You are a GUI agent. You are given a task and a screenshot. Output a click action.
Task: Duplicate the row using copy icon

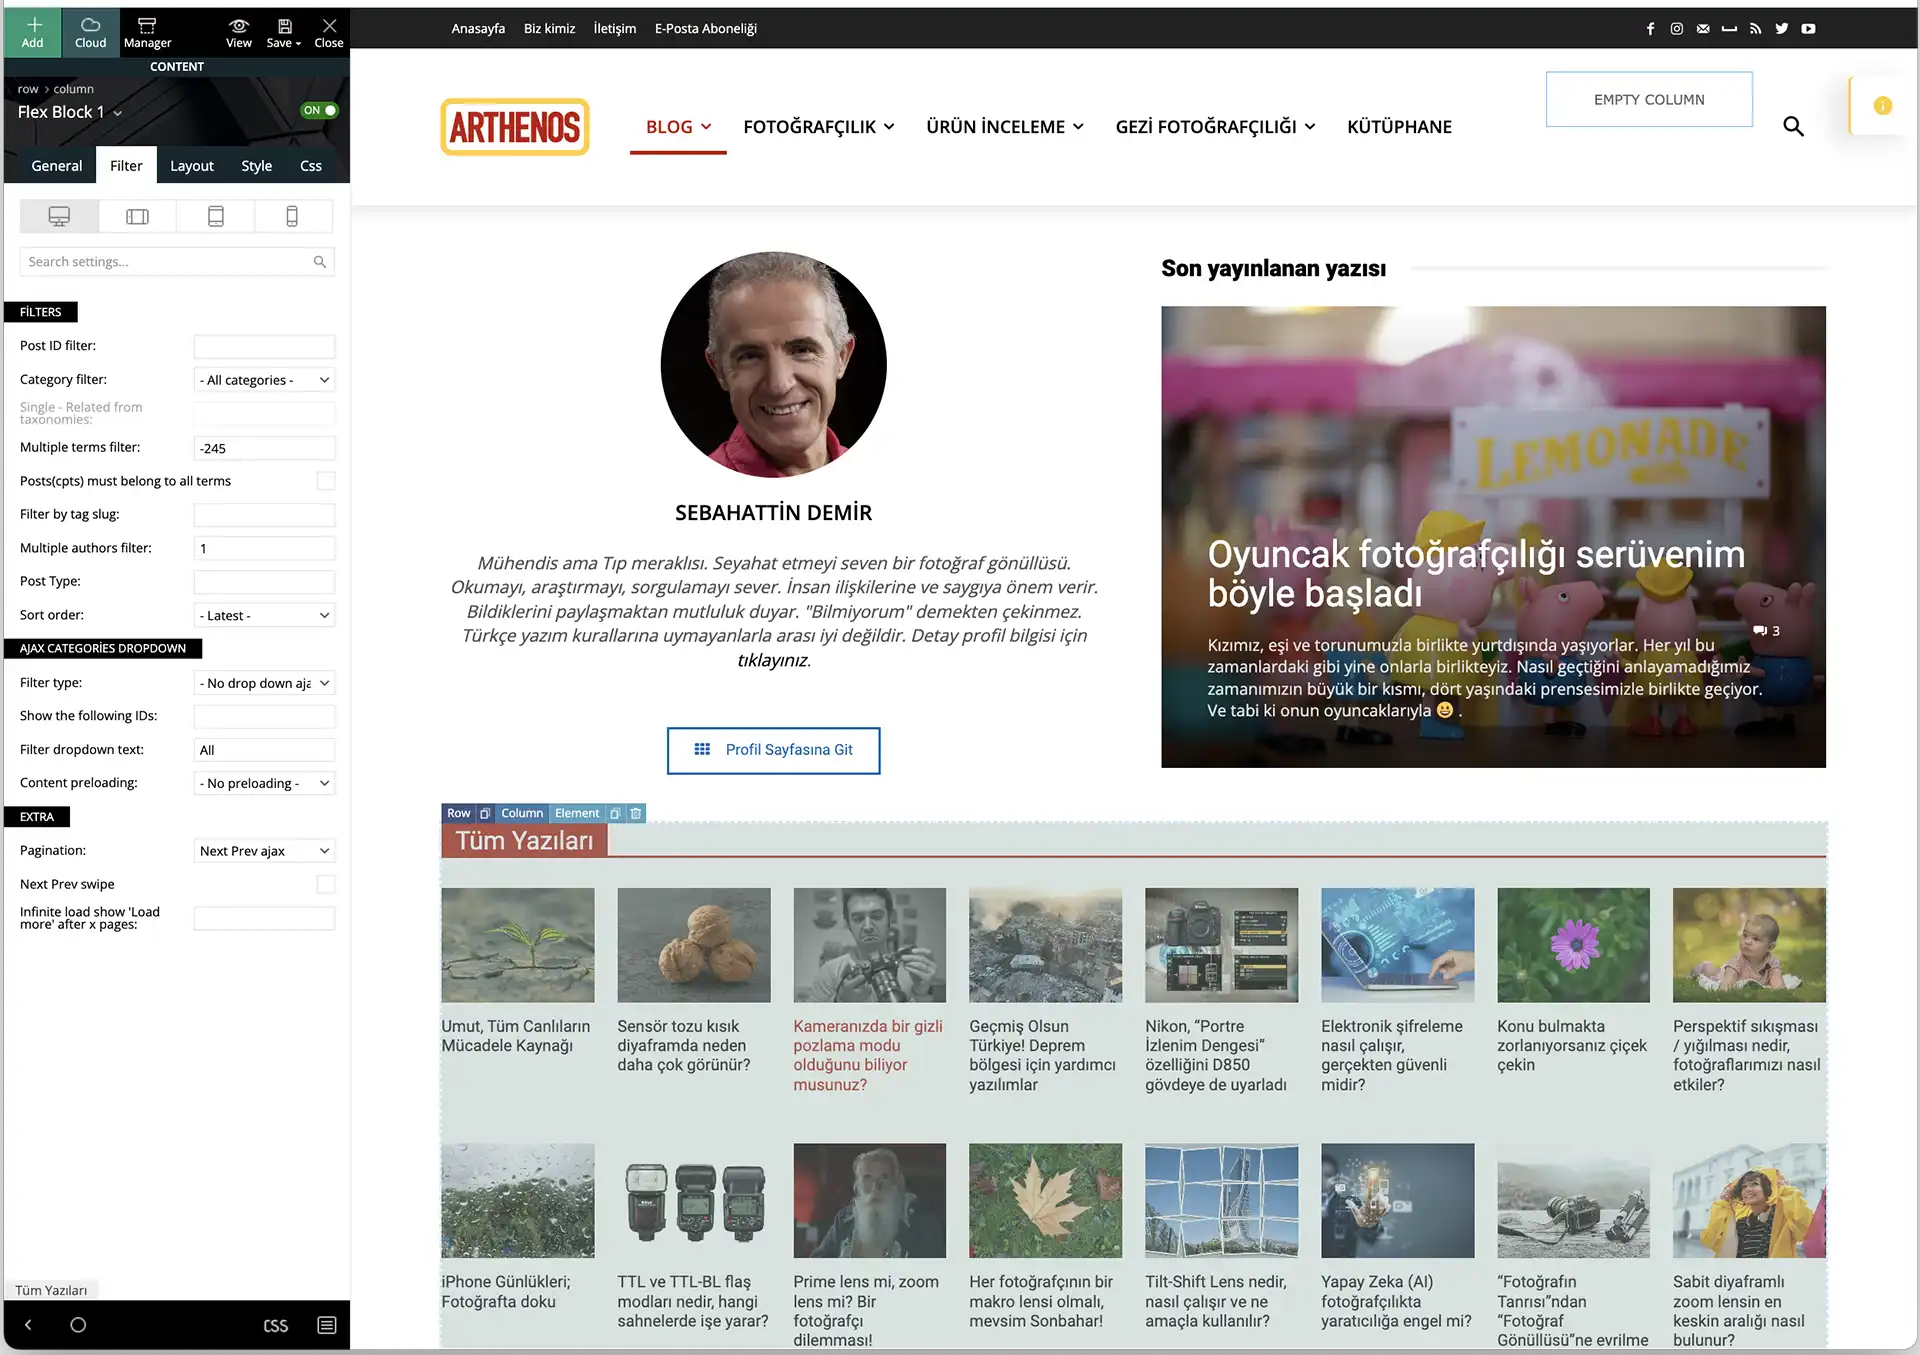[485, 814]
